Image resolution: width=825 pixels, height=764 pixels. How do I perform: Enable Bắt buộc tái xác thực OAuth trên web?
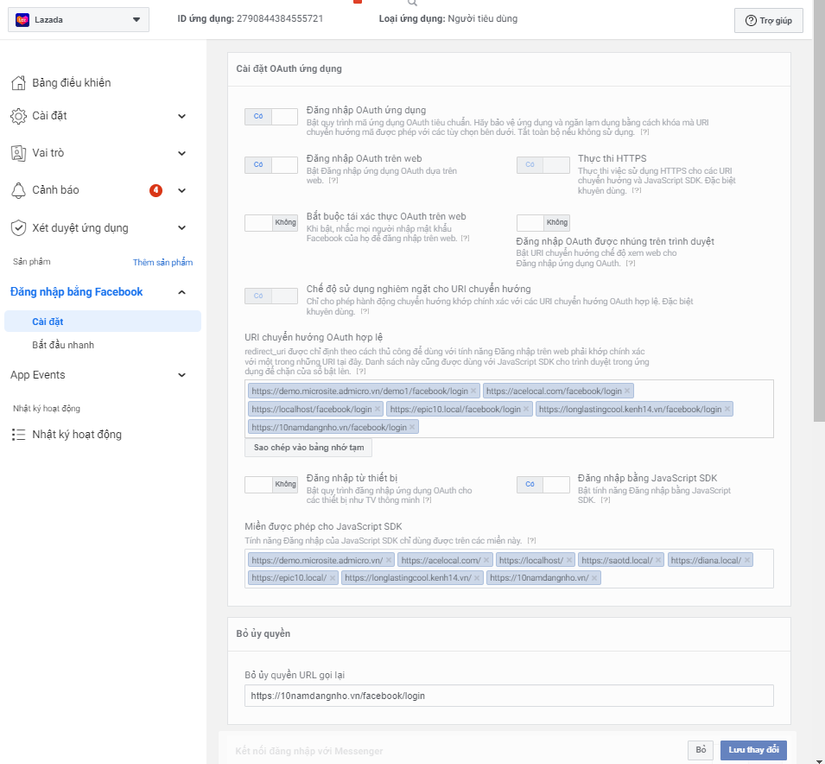pyautogui.click(x=271, y=223)
